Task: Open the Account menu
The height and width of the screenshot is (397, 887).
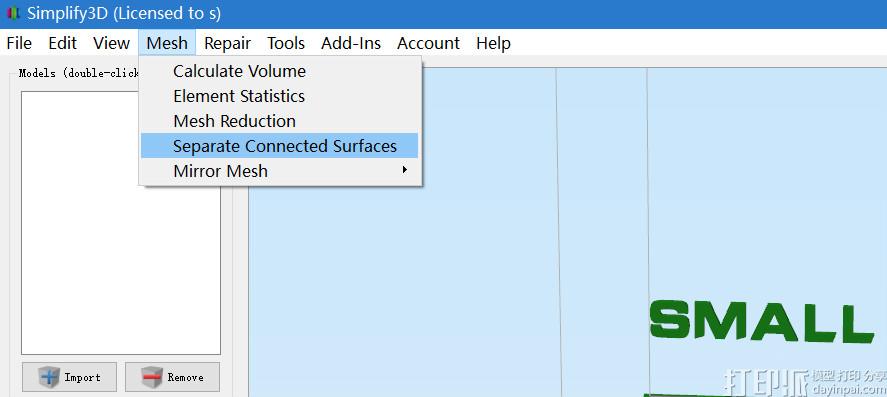Action: 428,43
